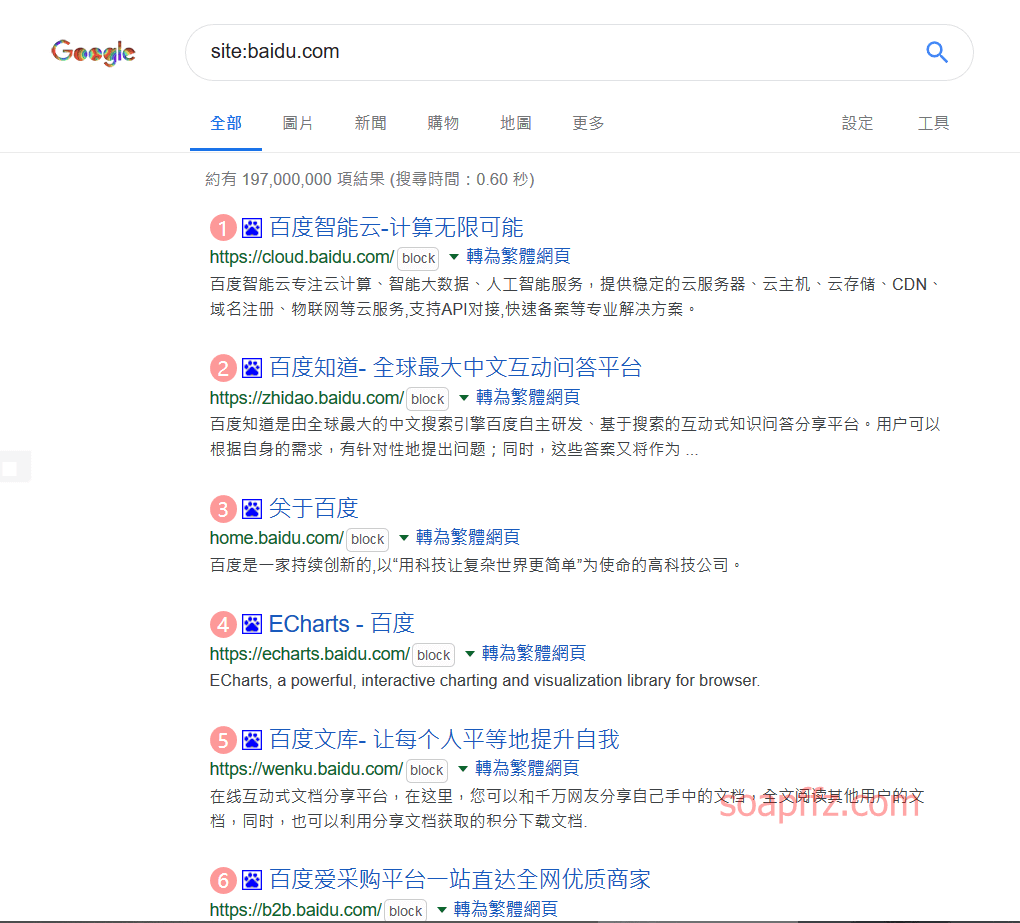The image size is (1020, 923).
Task: Expand dropdown arrow after echarts.baidu.com URL
Action: point(470,654)
